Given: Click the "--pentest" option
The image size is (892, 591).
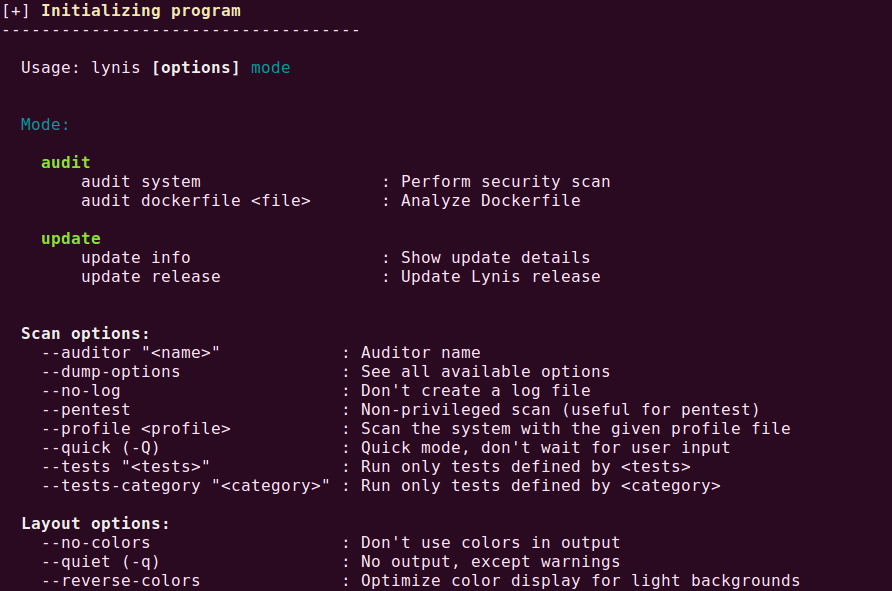Looking at the screenshot, I should click(86, 409).
